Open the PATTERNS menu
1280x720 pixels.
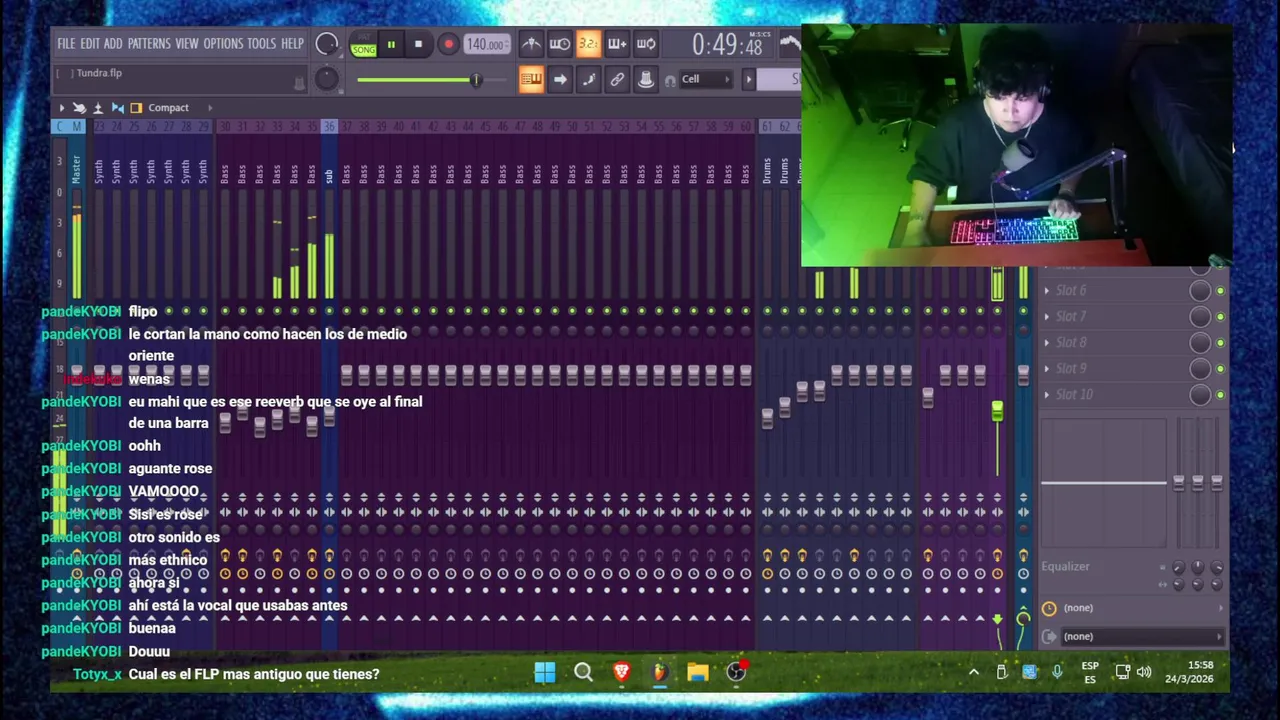point(149,44)
